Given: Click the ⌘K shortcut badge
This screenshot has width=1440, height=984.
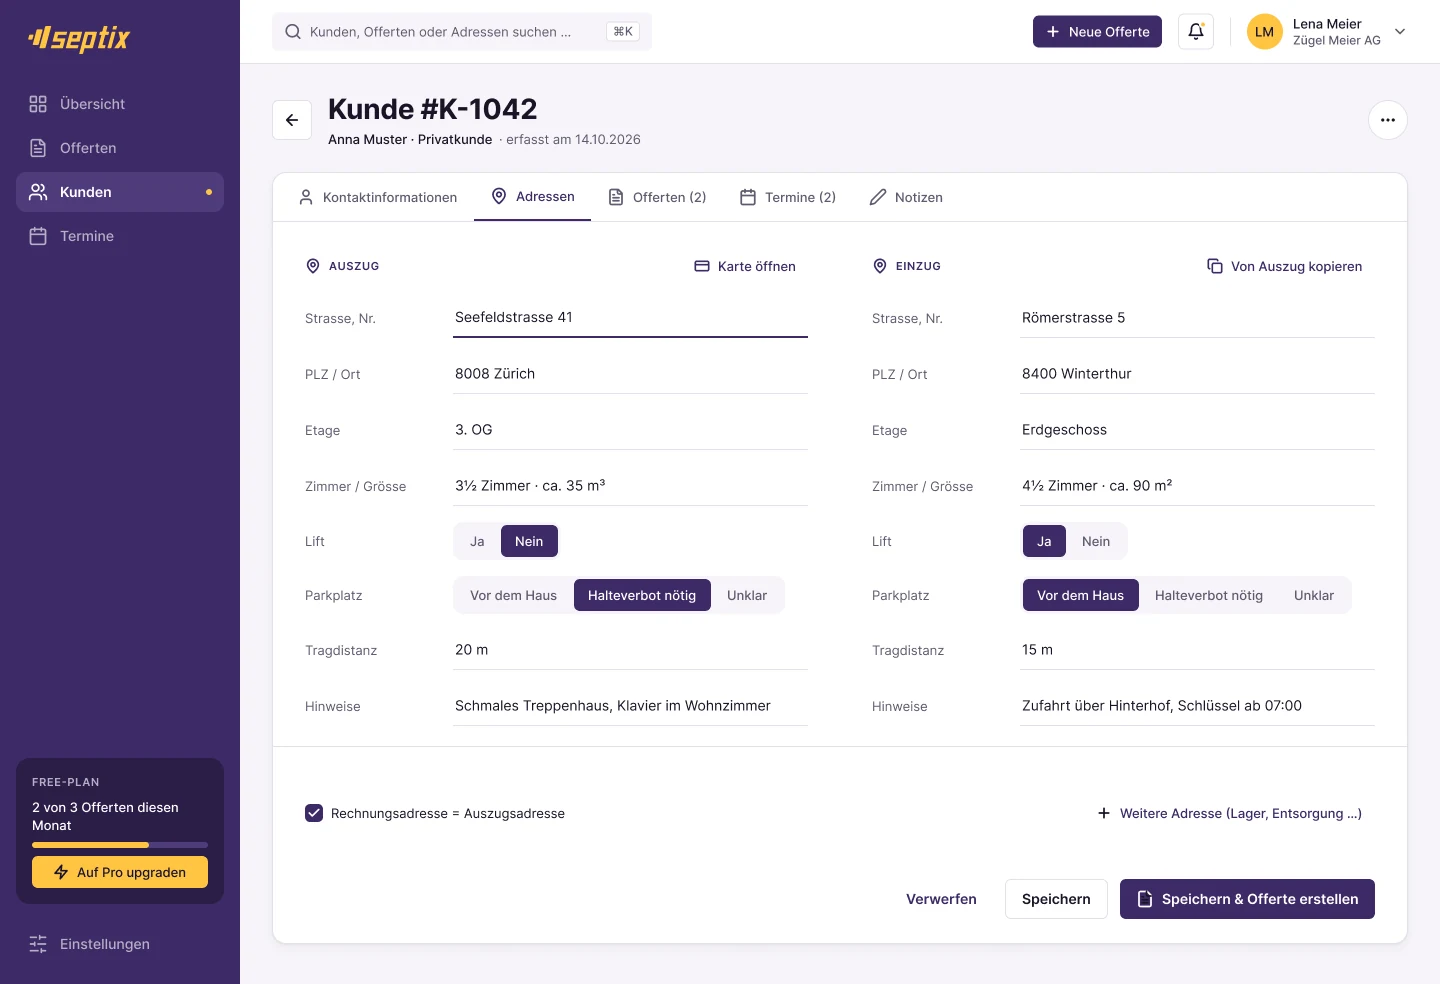Looking at the screenshot, I should pyautogui.click(x=623, y=32).
